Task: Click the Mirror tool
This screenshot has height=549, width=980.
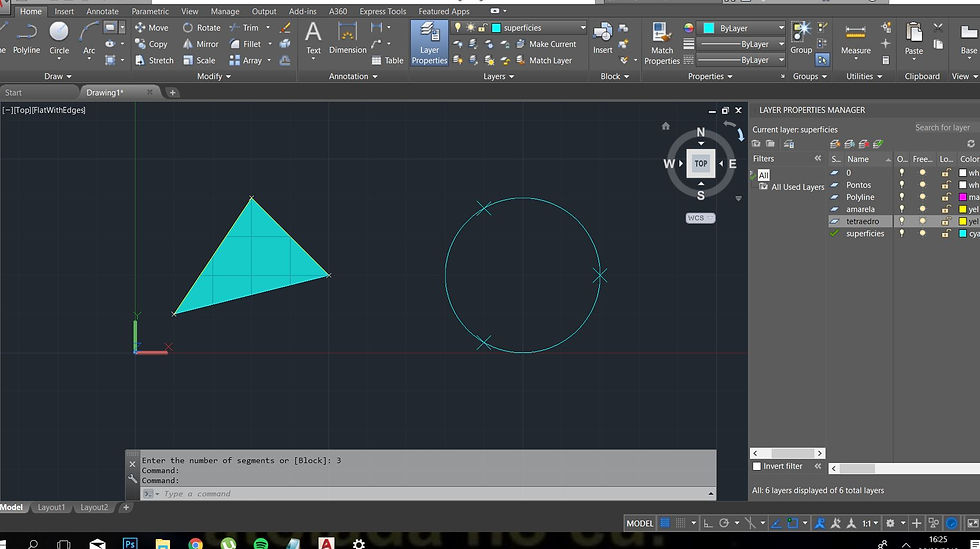Action: (201, 44)
